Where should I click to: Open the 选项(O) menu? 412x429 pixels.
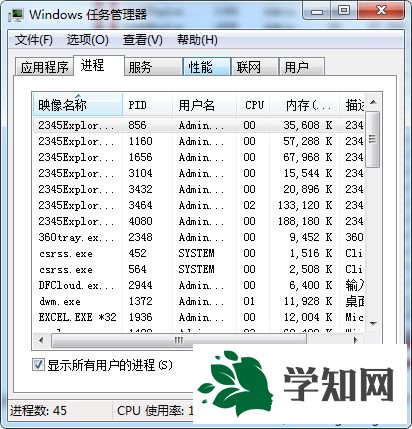tap(87, 40)
